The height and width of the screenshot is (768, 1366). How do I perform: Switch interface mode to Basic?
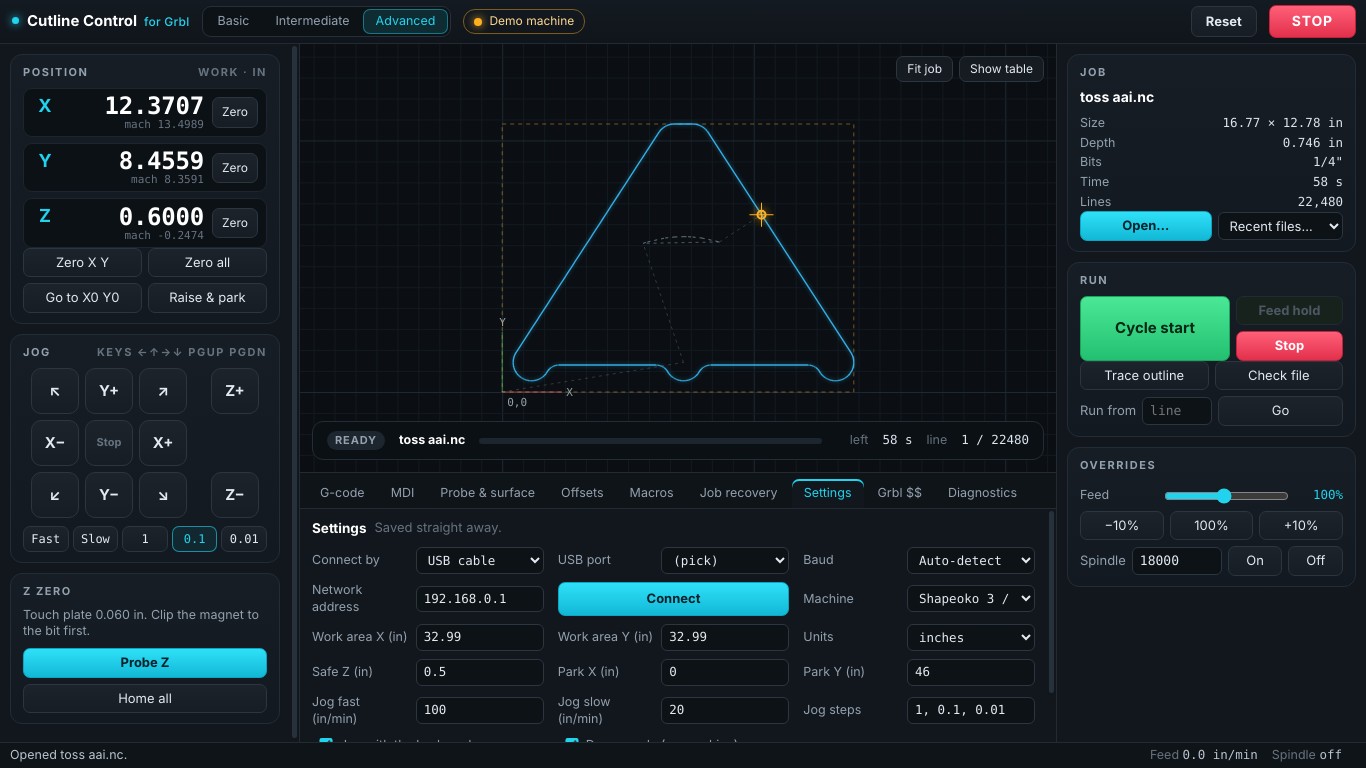(233, 21)
